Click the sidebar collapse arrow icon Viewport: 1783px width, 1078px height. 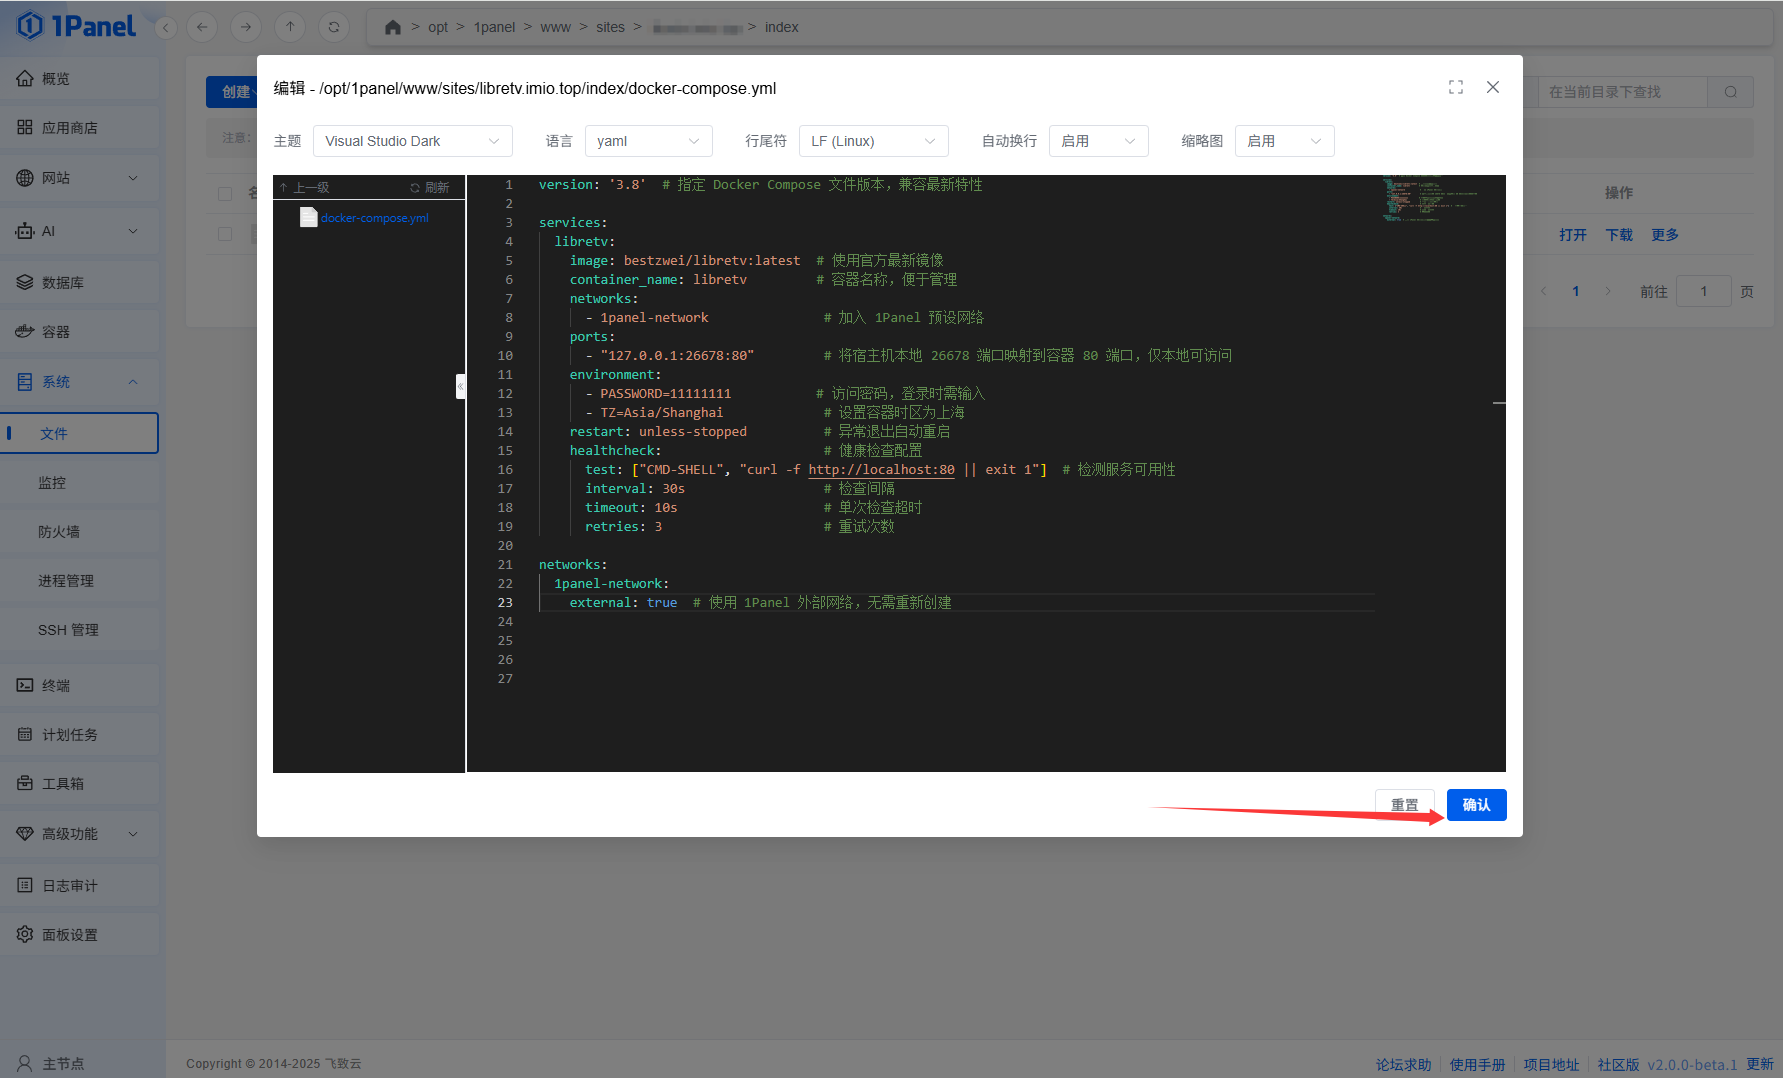(x=167, y=28)
